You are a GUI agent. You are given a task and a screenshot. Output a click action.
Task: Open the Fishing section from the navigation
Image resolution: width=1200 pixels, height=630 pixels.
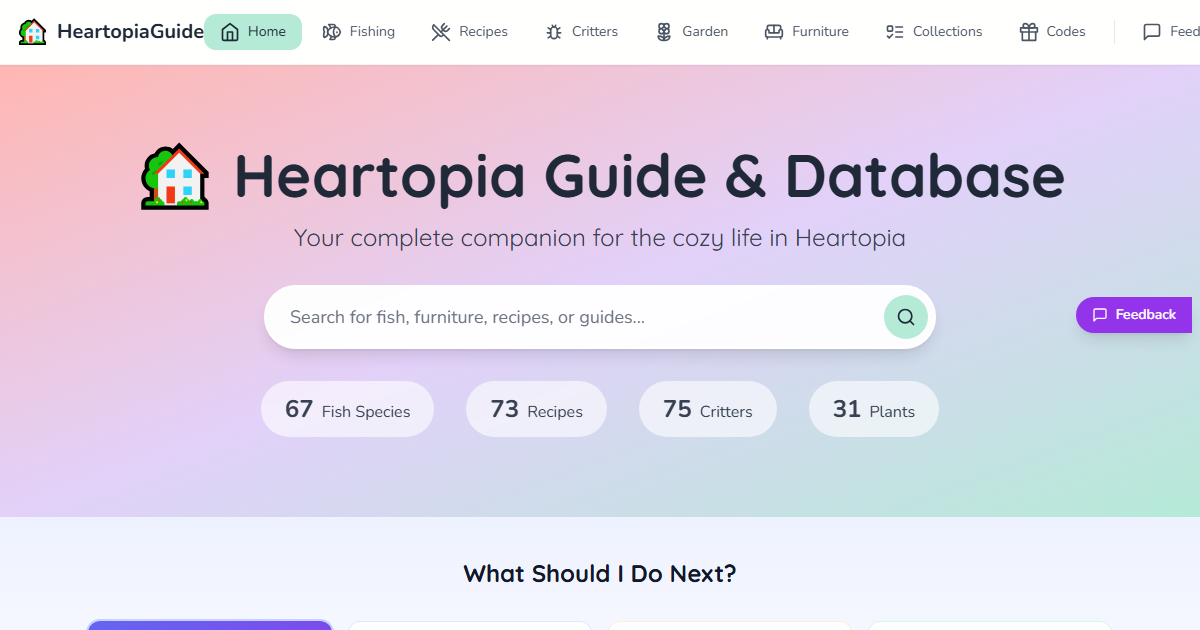[359, 31]
